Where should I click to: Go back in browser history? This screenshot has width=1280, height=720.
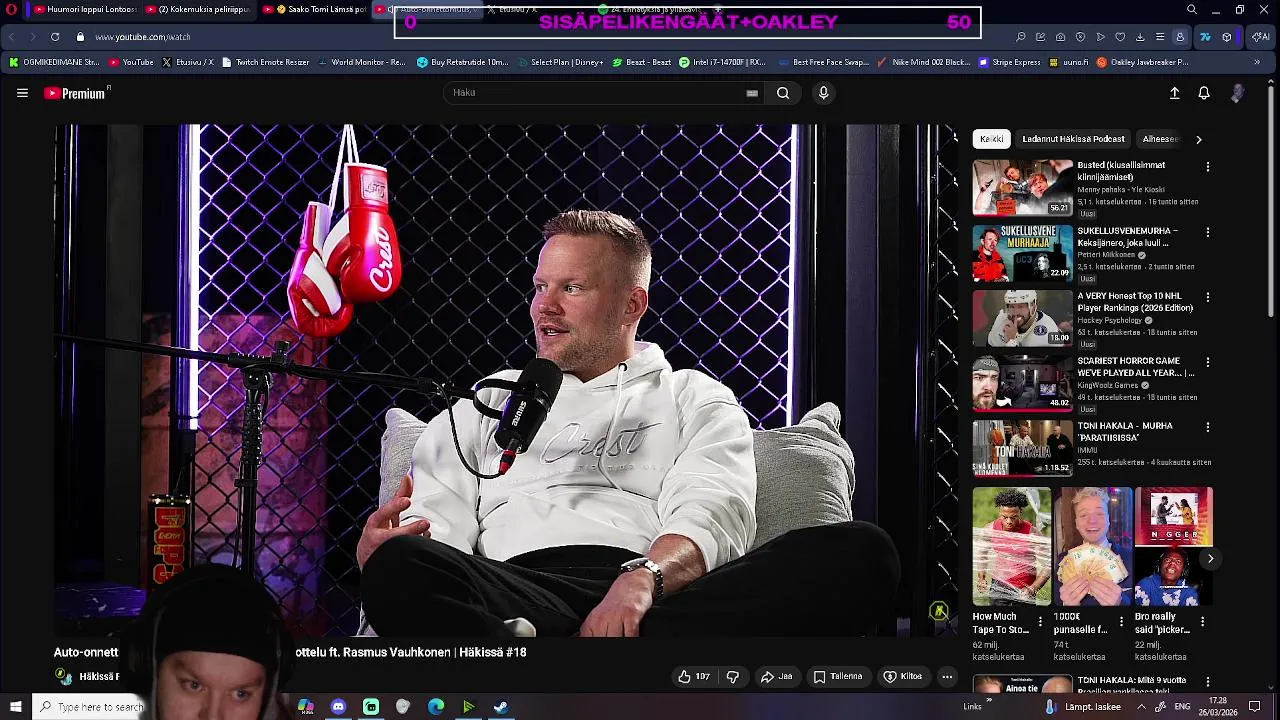[11, 37]
